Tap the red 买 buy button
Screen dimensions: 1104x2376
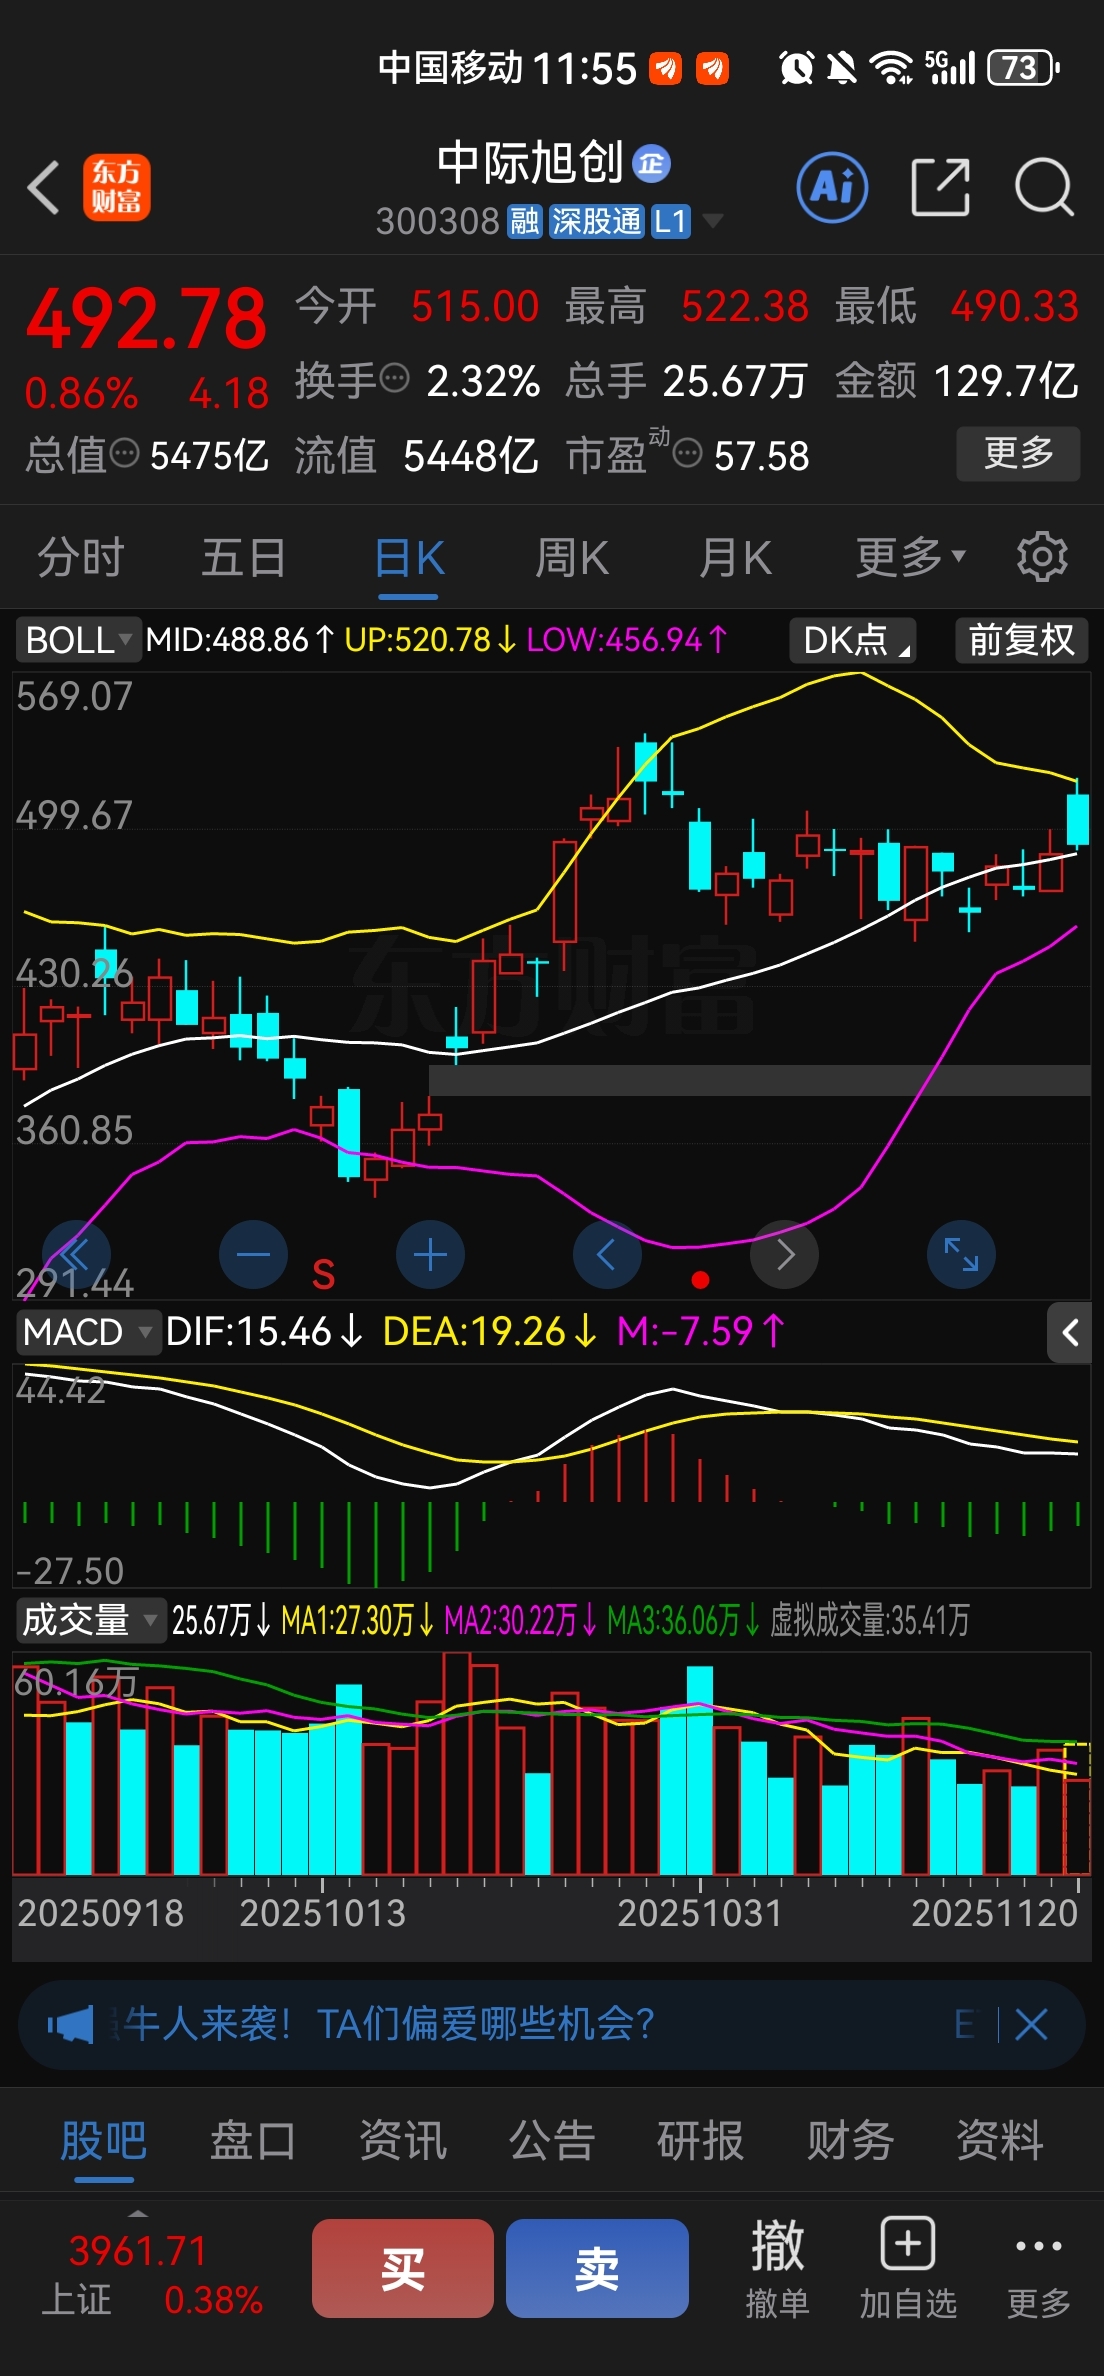(403, 2268)
